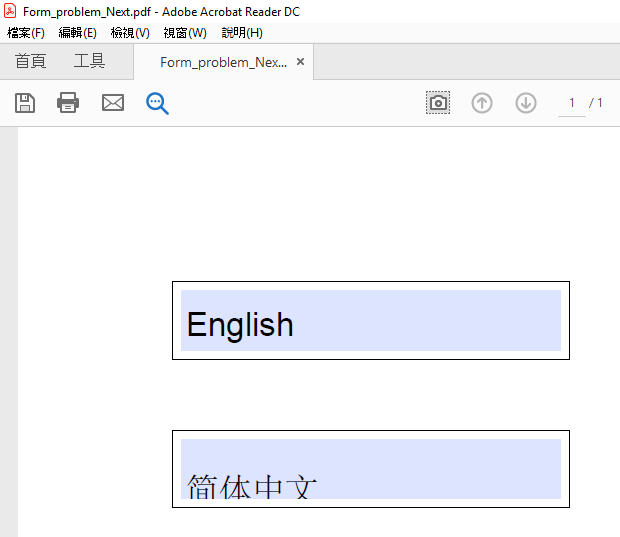The height and width of the screenshot is (537, 620).
Task: Click the Save file floppy disk icon
Action: pyautogui.click(x=25, y=103)
